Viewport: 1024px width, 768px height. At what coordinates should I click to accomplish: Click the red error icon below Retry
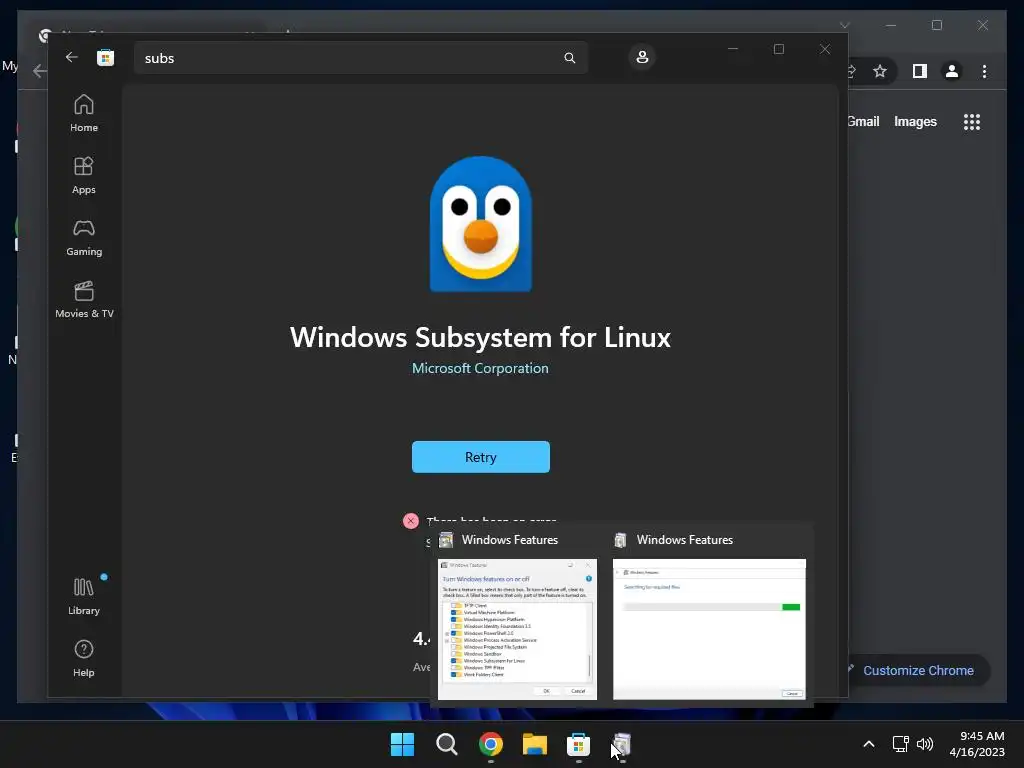(x=411, y=520)
